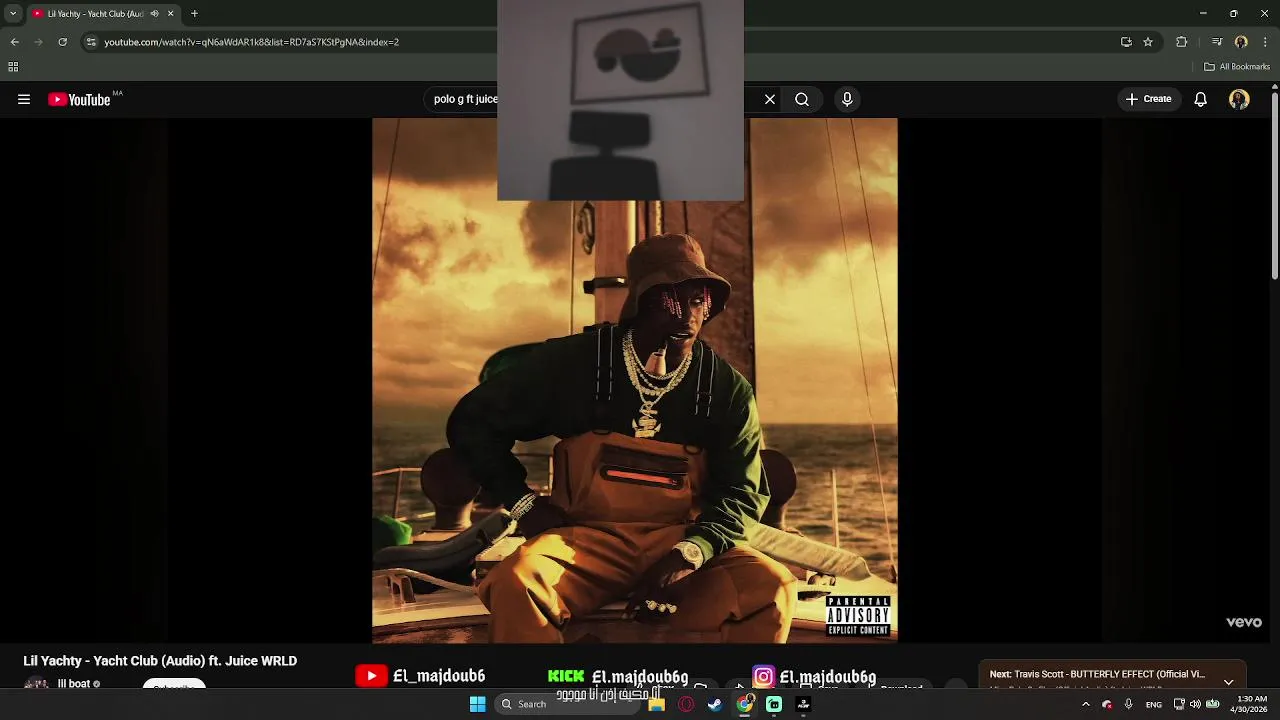Go to YouTube home via the logo
1280x720 pixels.
(79, 99)
